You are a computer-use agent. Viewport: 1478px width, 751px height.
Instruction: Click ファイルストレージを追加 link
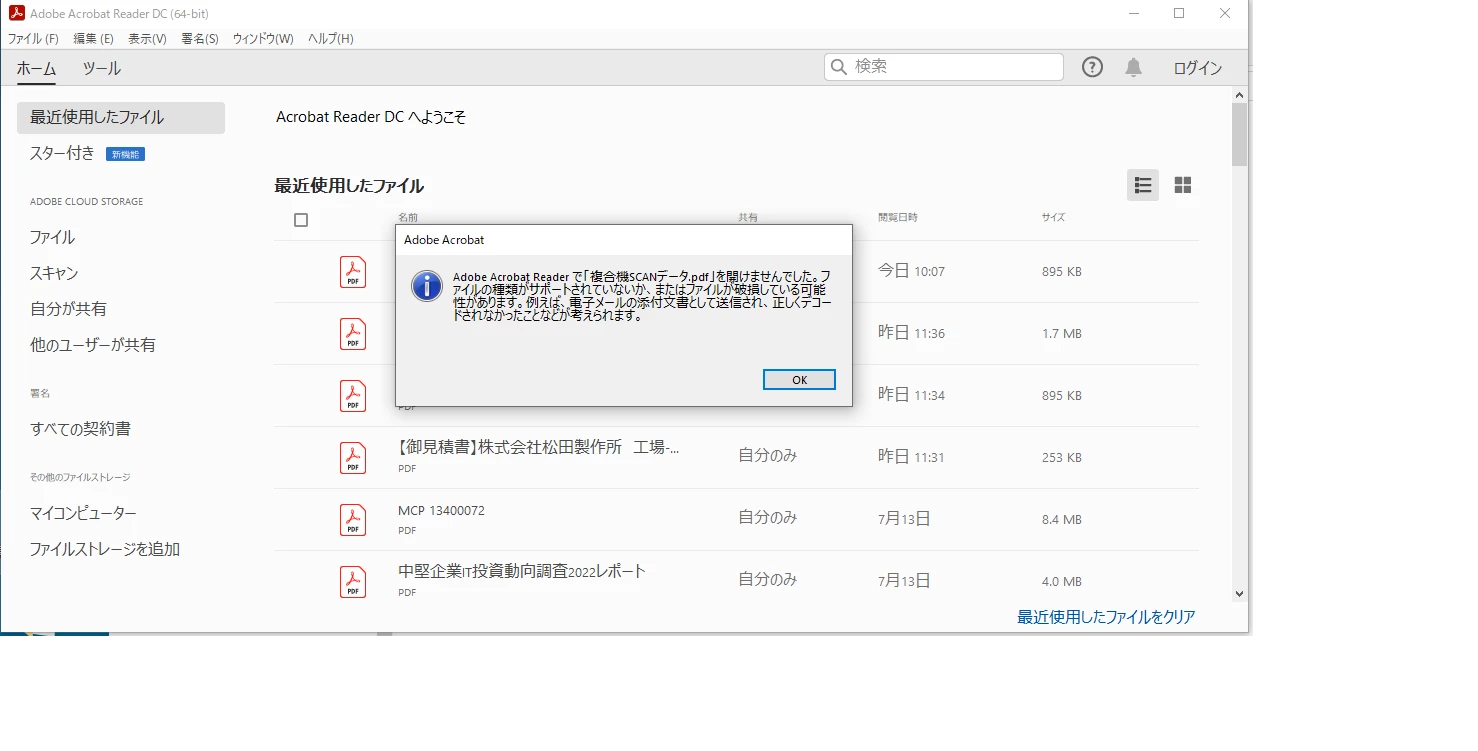105,549
